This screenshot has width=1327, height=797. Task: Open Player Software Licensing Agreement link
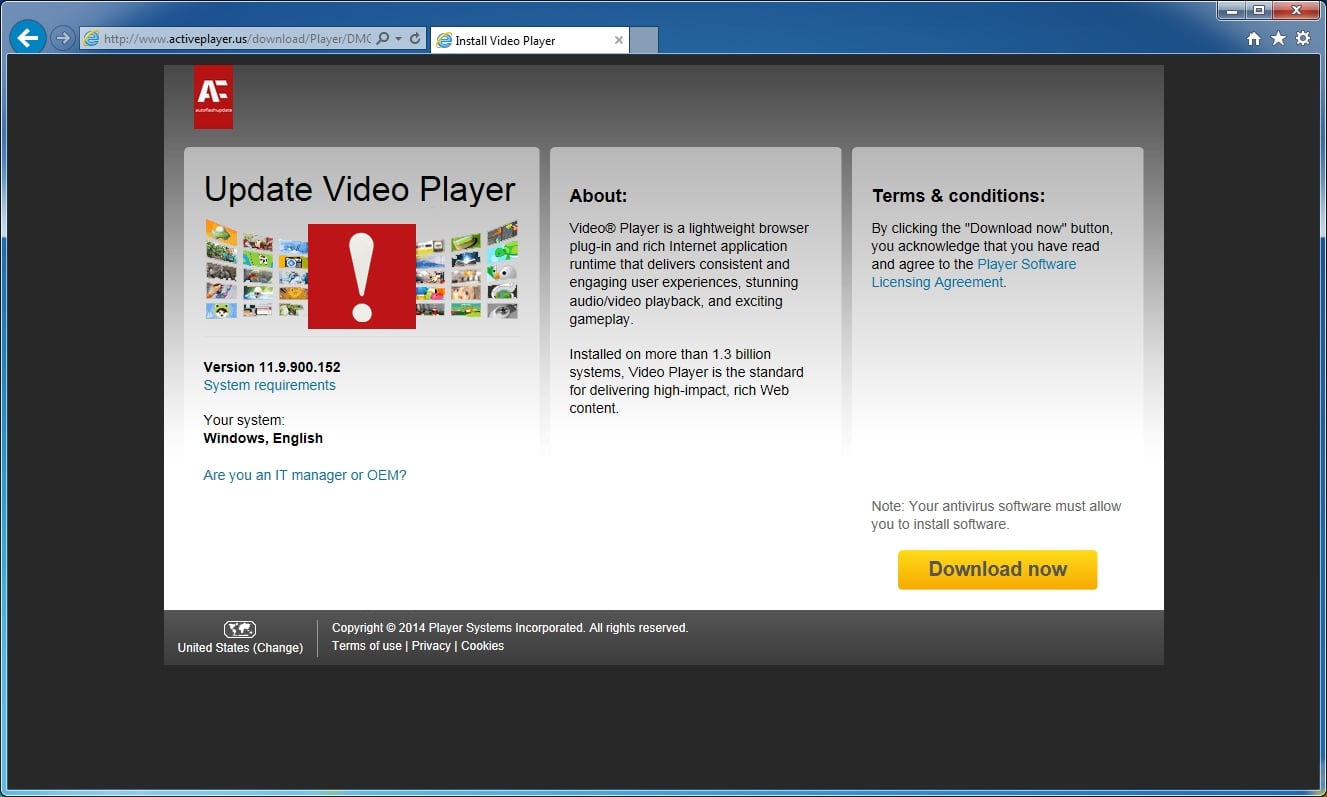pos(974,273)
